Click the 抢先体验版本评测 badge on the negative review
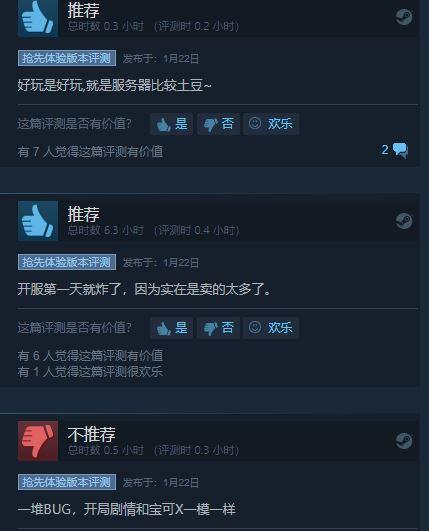The image size is (429, 531). click(67, 482)
